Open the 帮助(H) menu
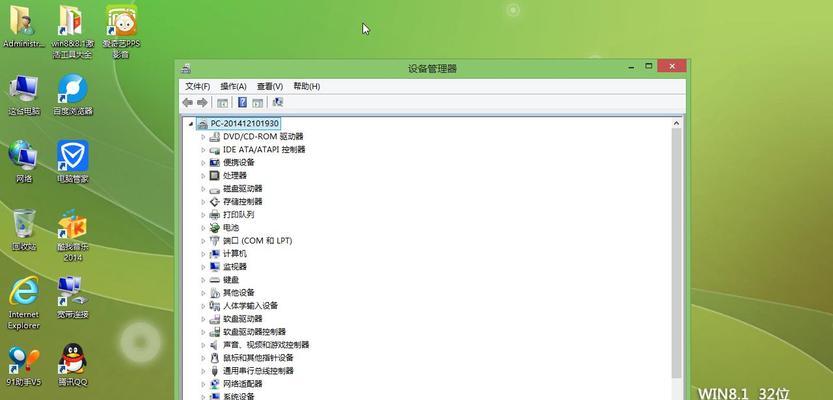 pyautogui.click(x=307, y=86)
